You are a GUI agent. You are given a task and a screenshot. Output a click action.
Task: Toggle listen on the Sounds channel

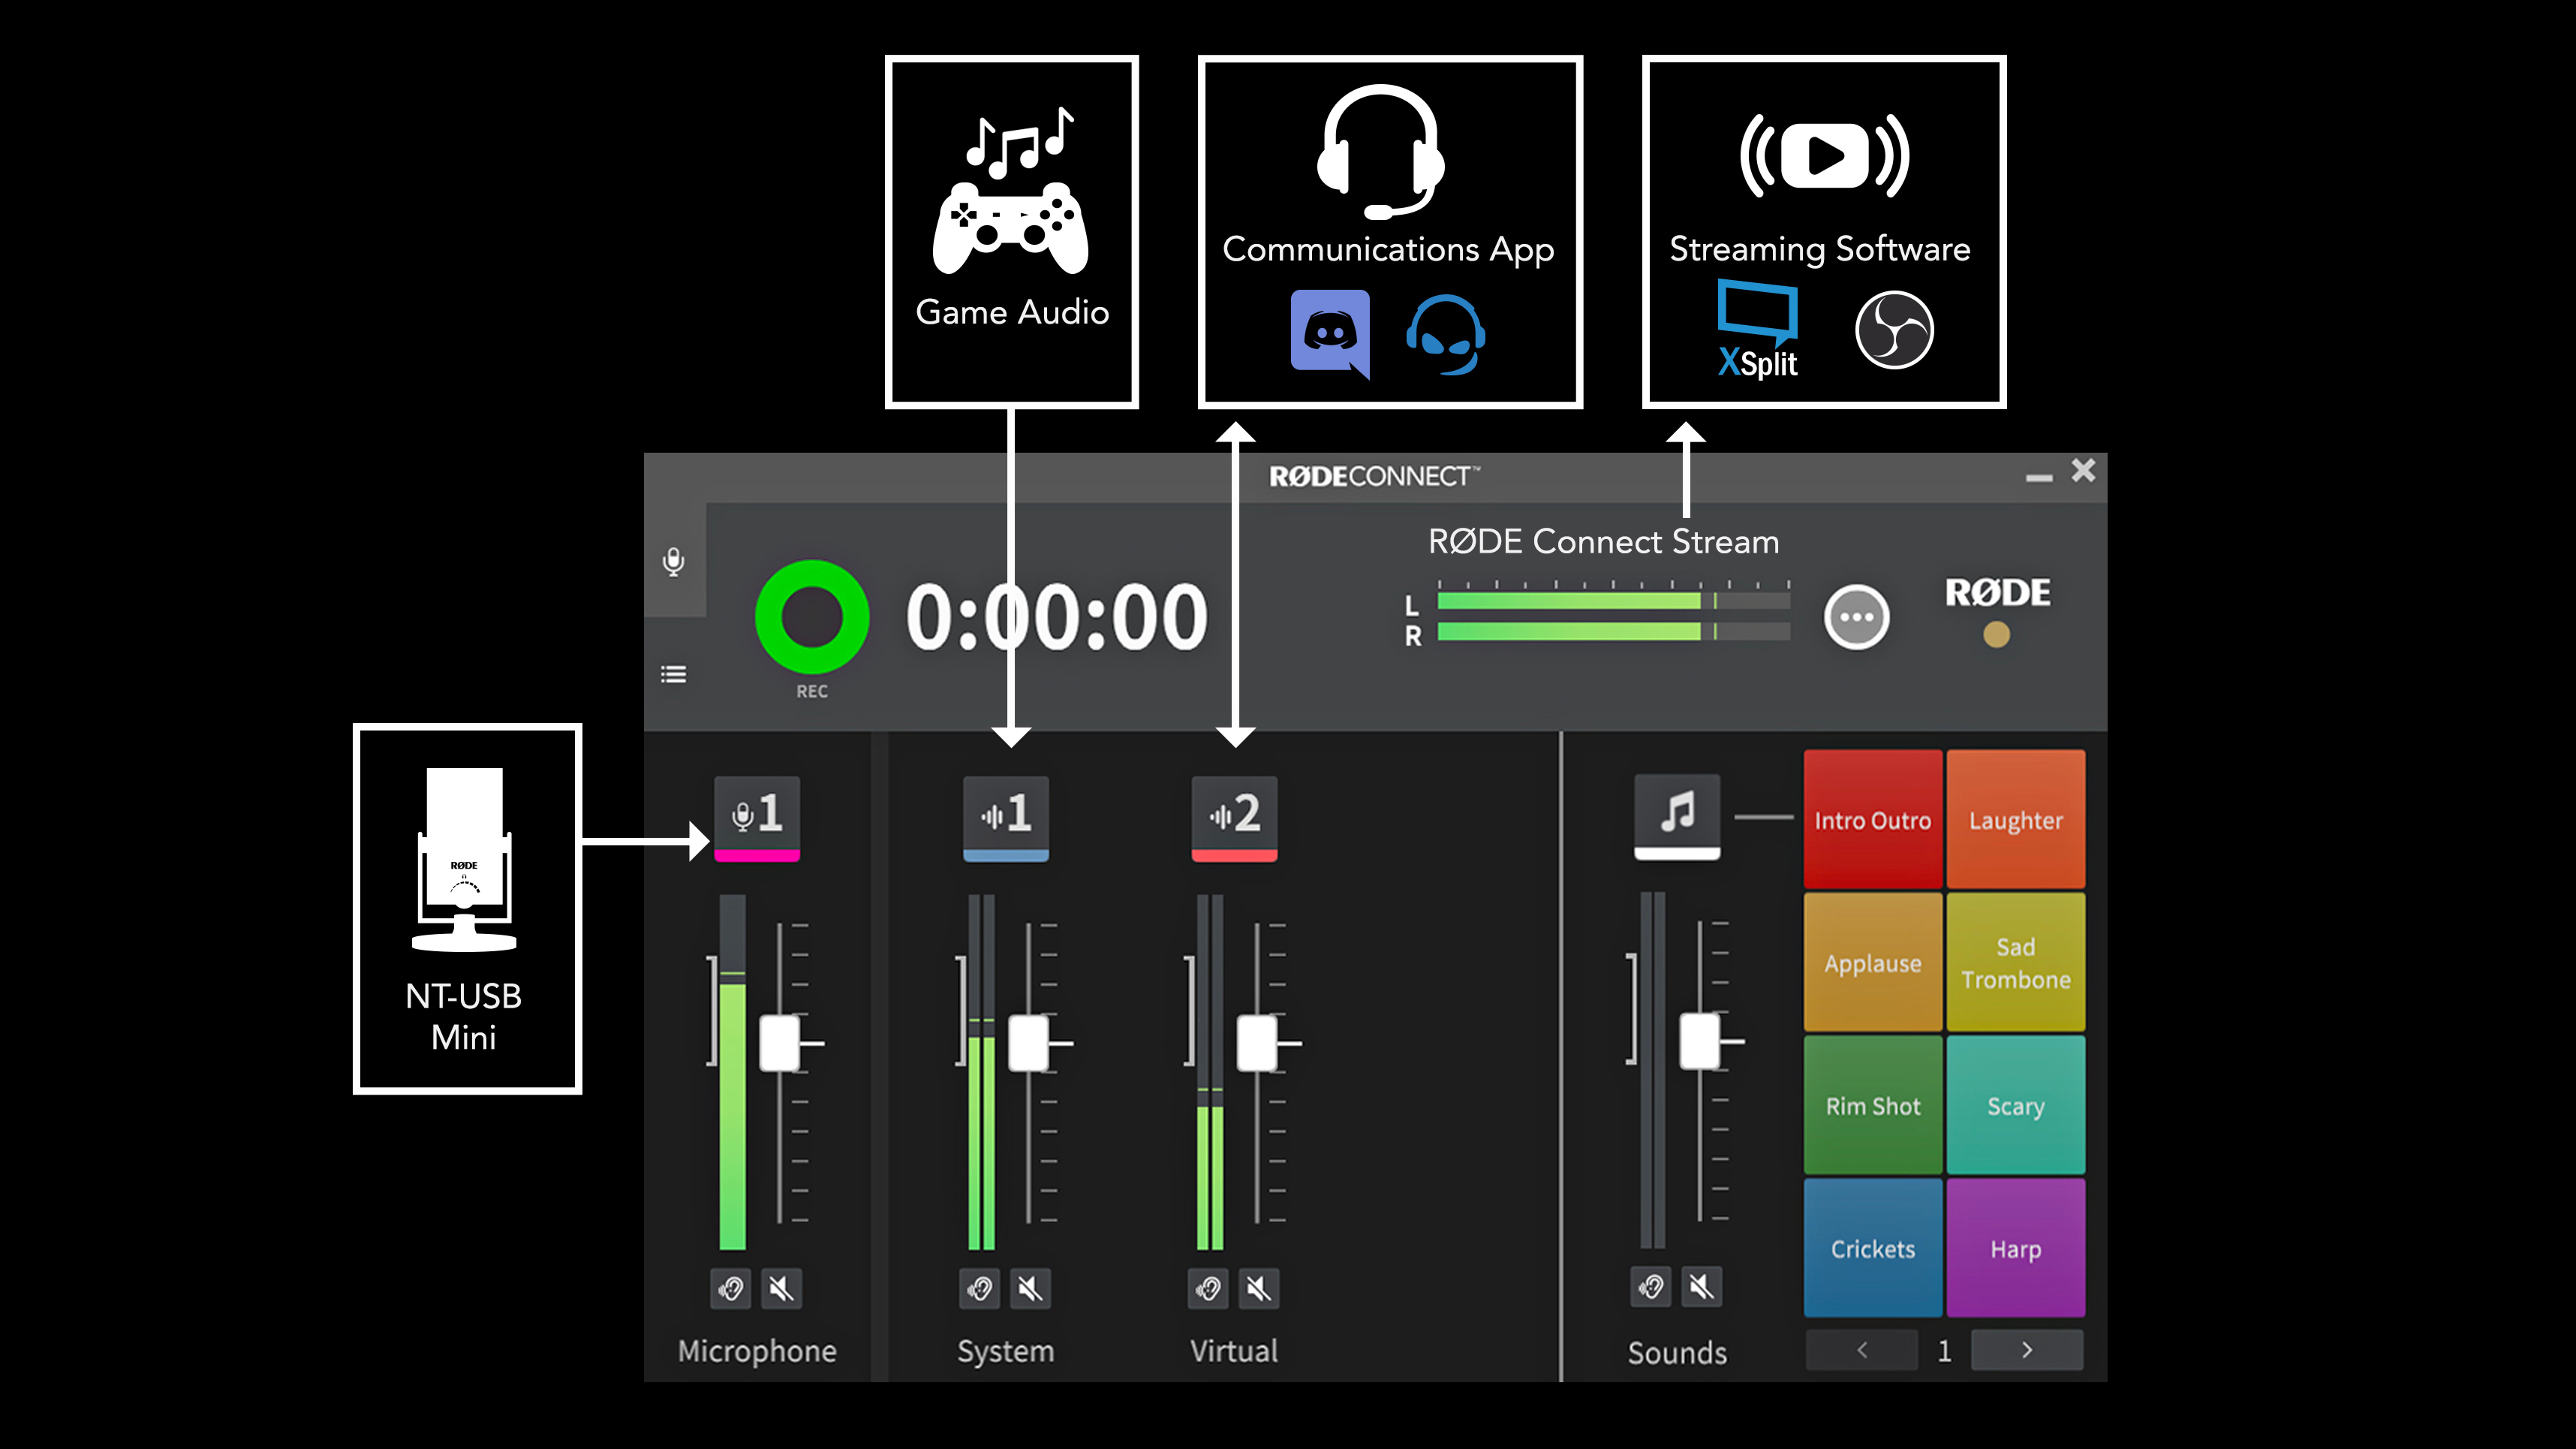pyautogui.click(x=1651, y=1286)
